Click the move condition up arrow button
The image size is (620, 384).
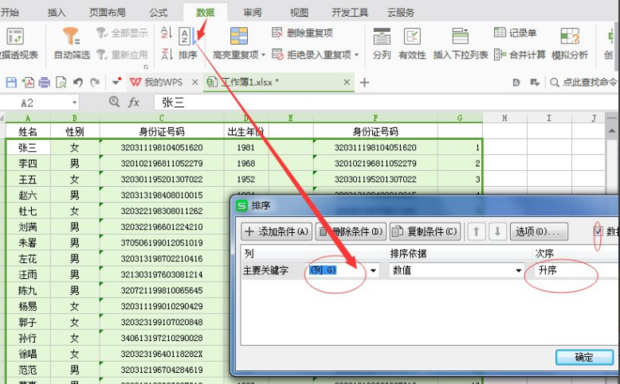pyautogui.click(x=476, y=231)
